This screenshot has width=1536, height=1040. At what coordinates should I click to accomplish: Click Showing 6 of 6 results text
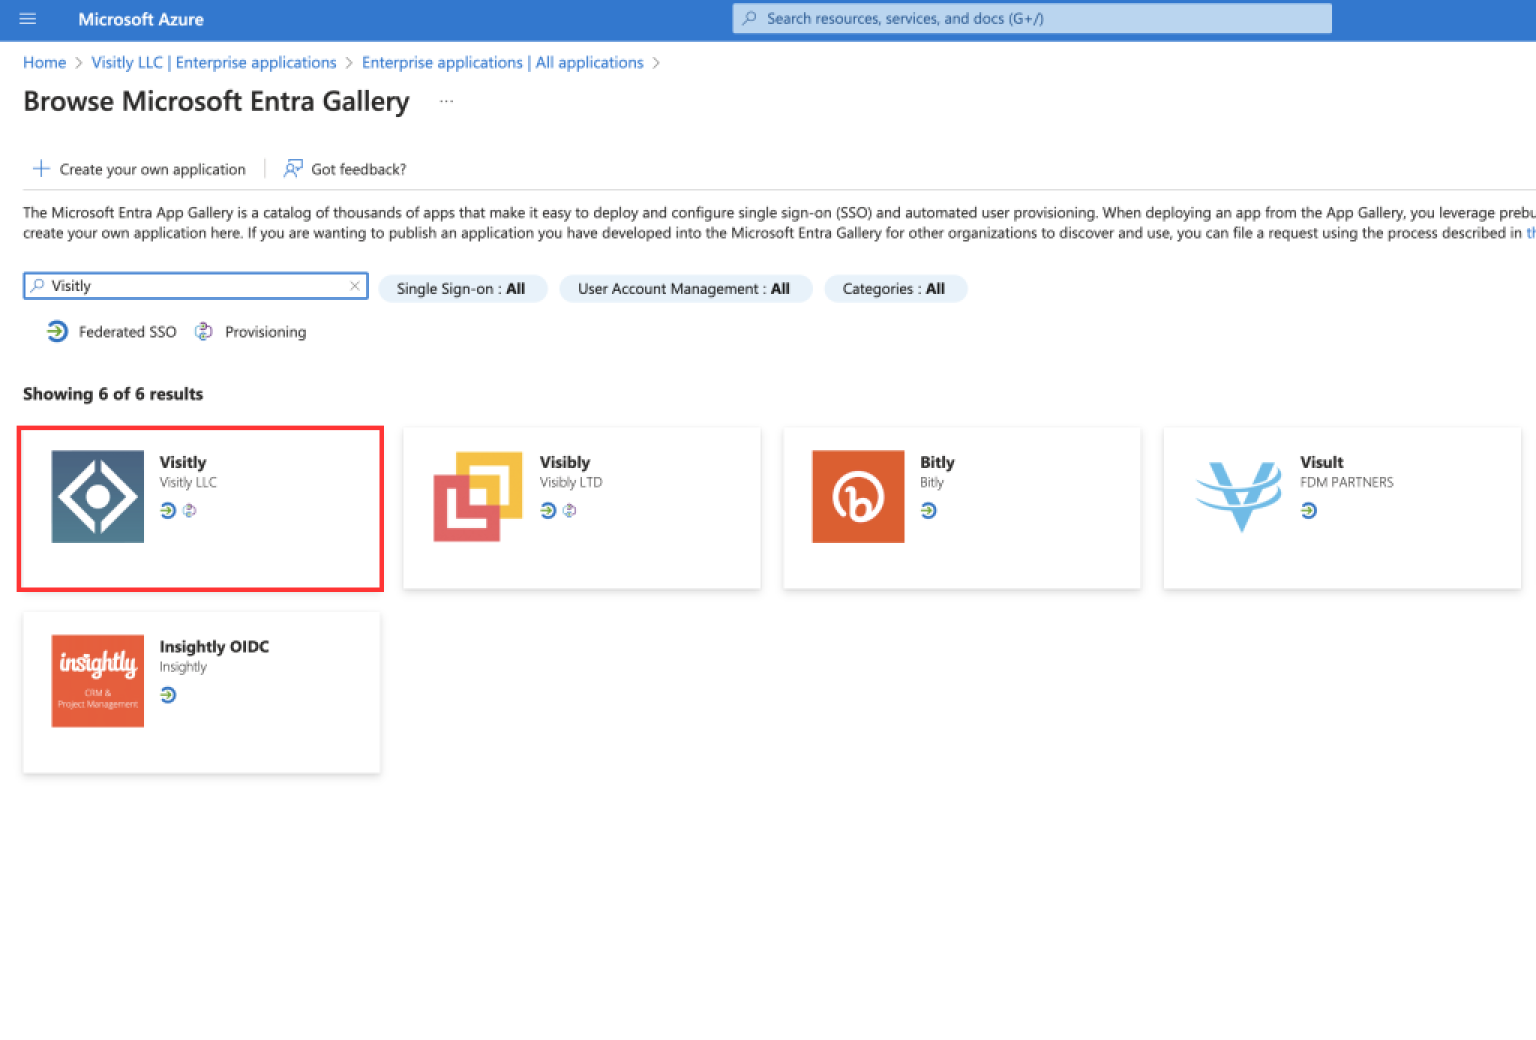(113, 394)
